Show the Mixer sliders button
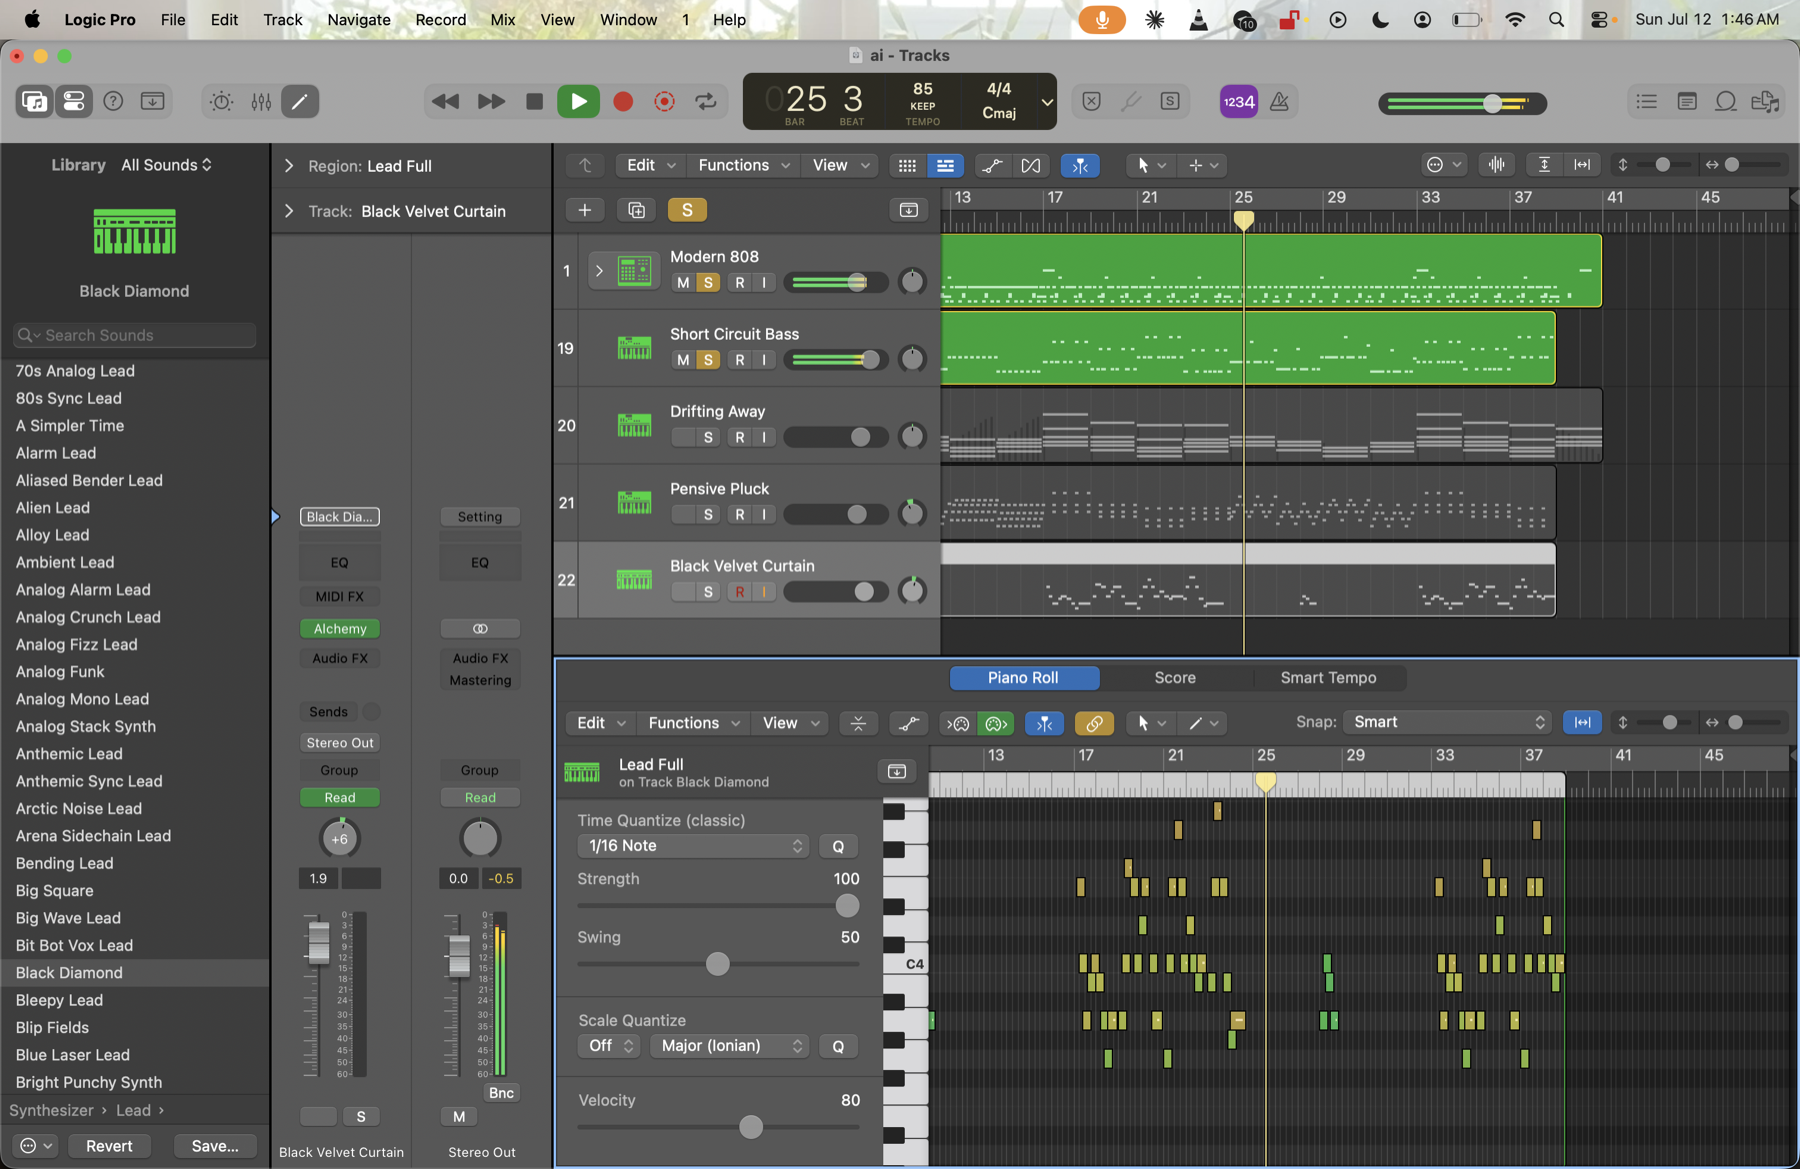Viewport: 1800px width, 1169px height. click(x=261, y=101)
